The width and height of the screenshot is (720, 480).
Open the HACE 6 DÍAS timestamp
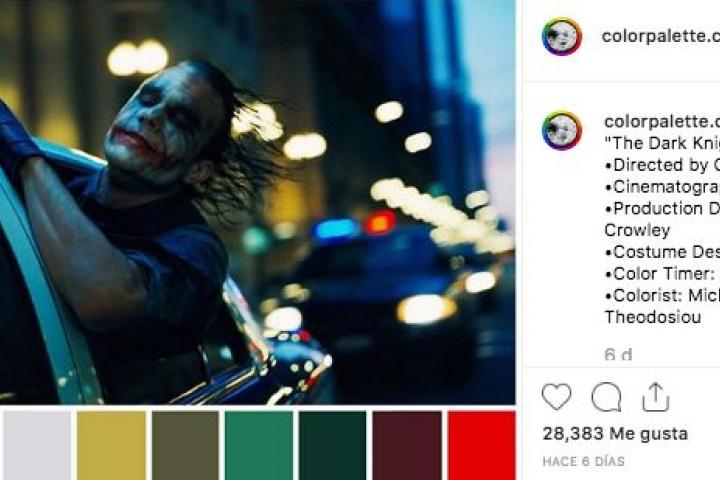[583, 461]
